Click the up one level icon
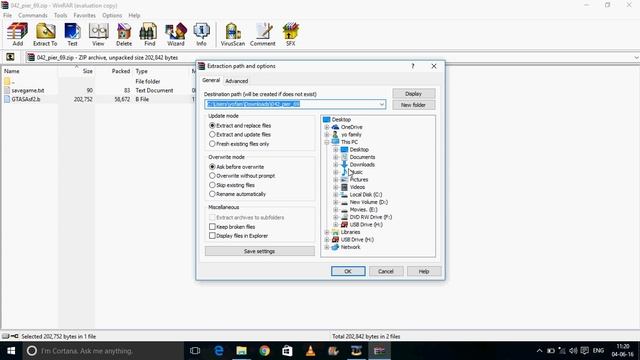 [10, 57]
